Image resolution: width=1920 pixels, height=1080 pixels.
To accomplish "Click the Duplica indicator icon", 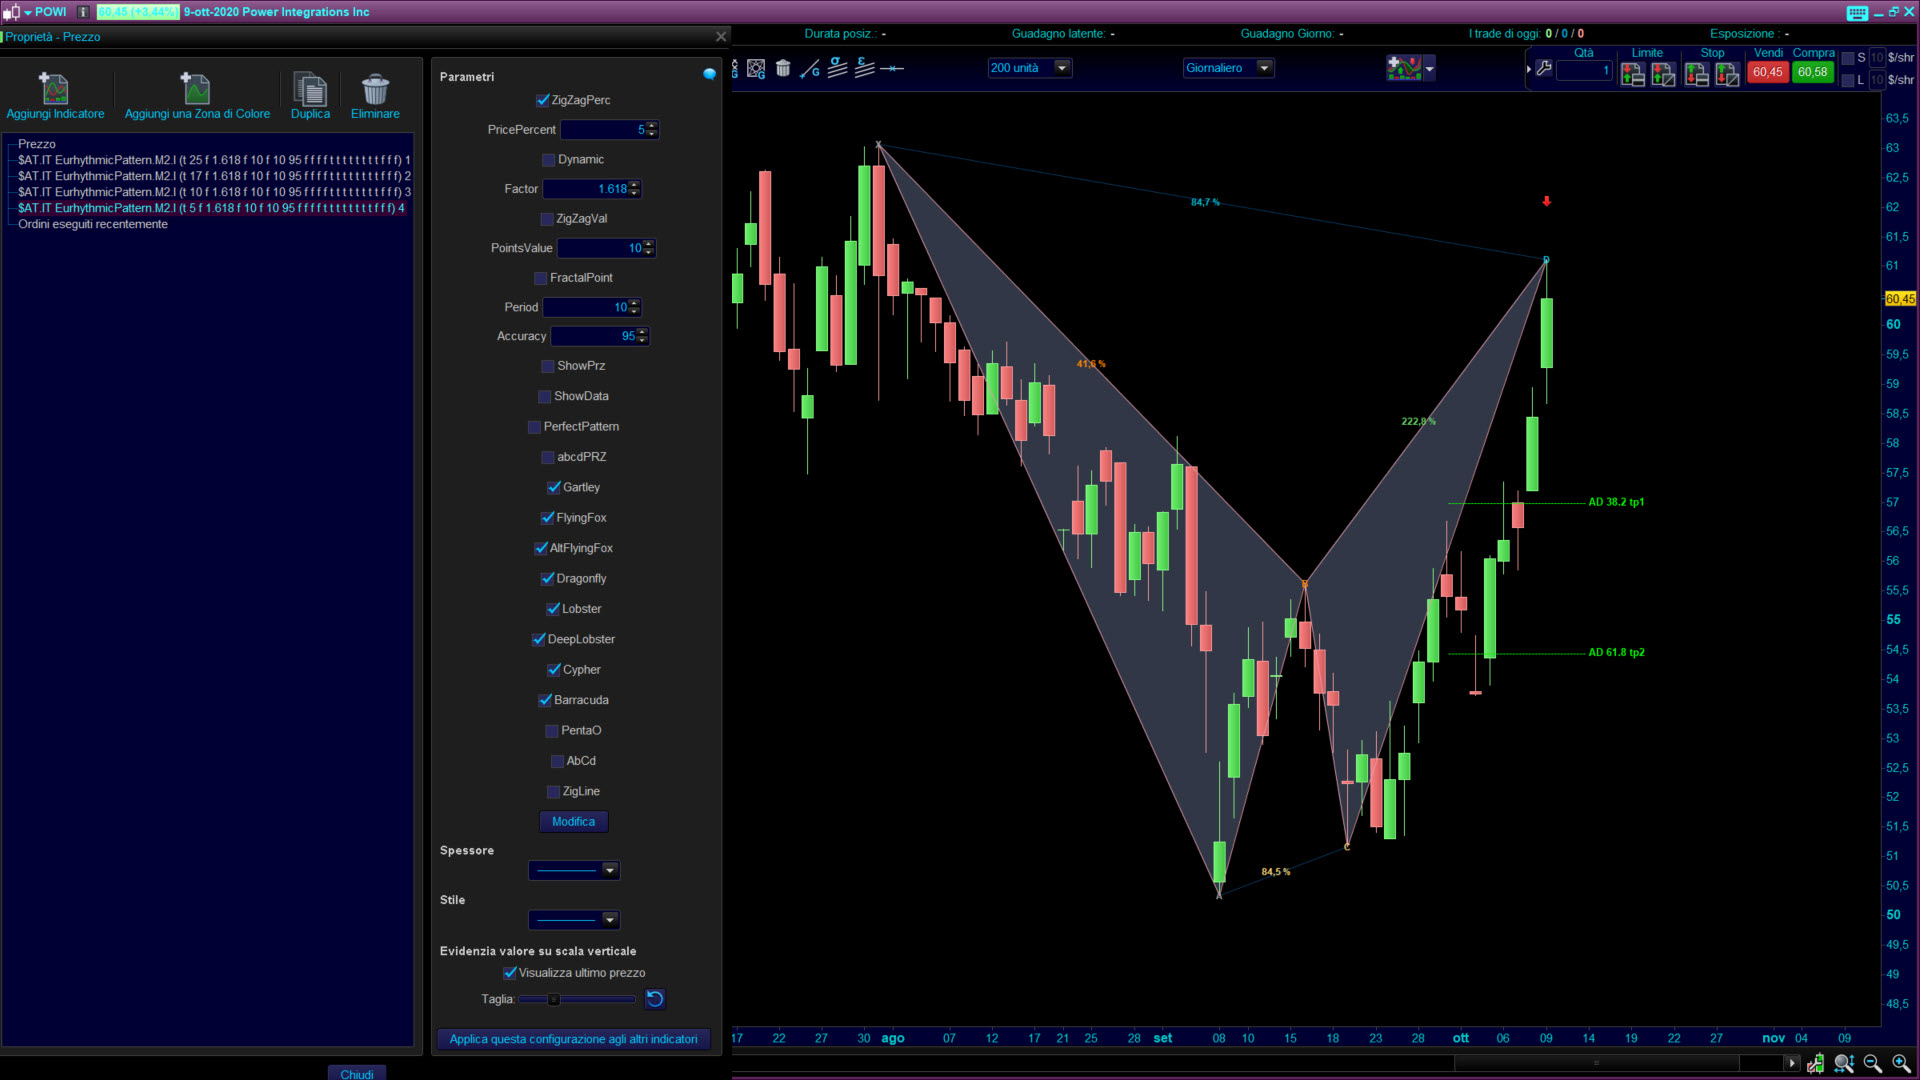I will 310,89.
